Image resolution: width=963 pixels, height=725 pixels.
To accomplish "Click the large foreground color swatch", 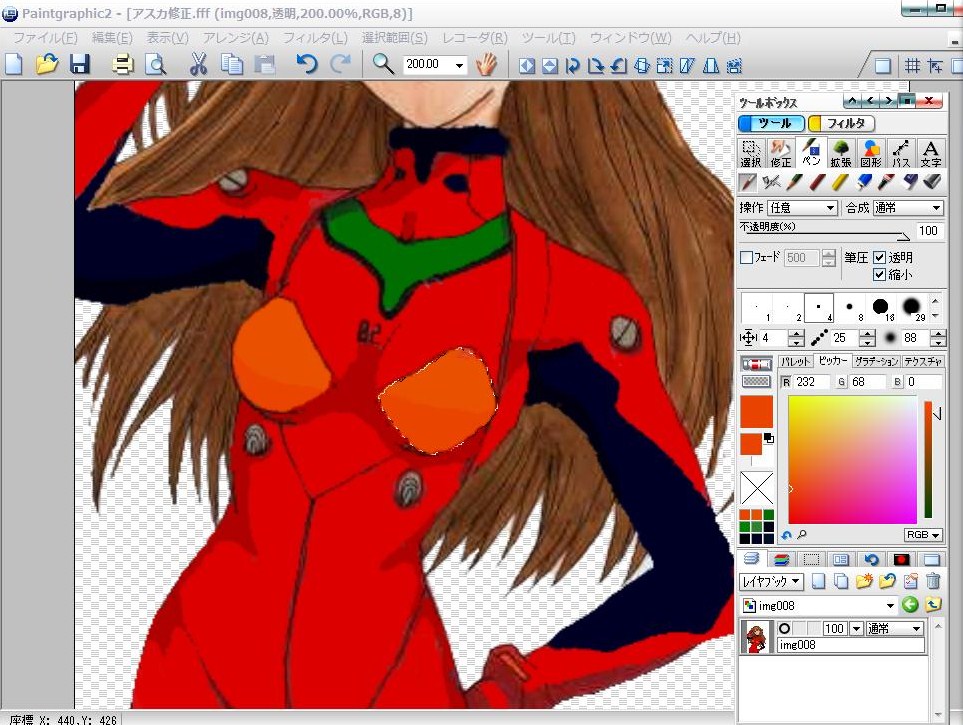I will point(756,412).
